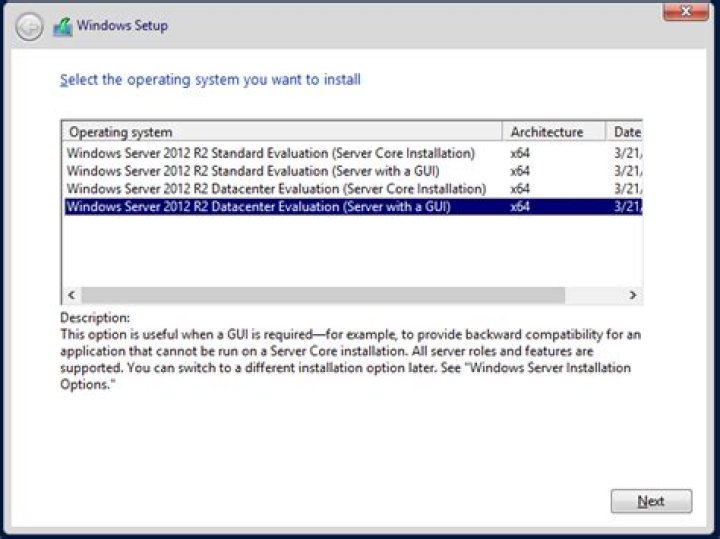Click the right scroll arrow of list
Image resolution: width=720 pixels, height=539 pixels.
633,295
